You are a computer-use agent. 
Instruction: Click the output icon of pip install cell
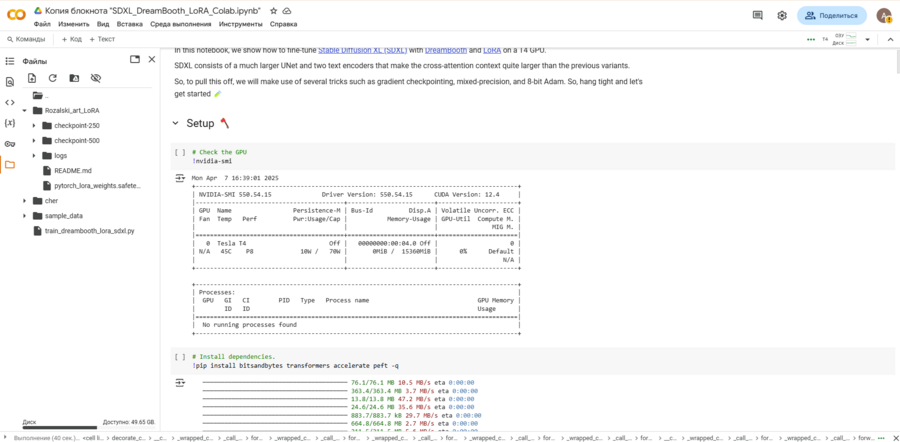pyautogui.click(x=180, y=382)
